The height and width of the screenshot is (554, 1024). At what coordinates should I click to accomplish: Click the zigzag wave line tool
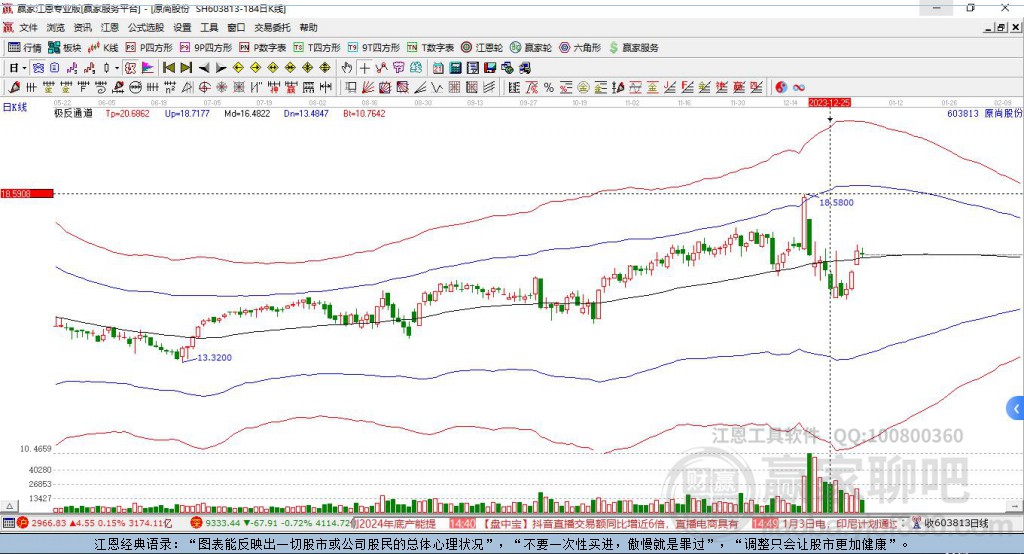(x=436, y=87)
